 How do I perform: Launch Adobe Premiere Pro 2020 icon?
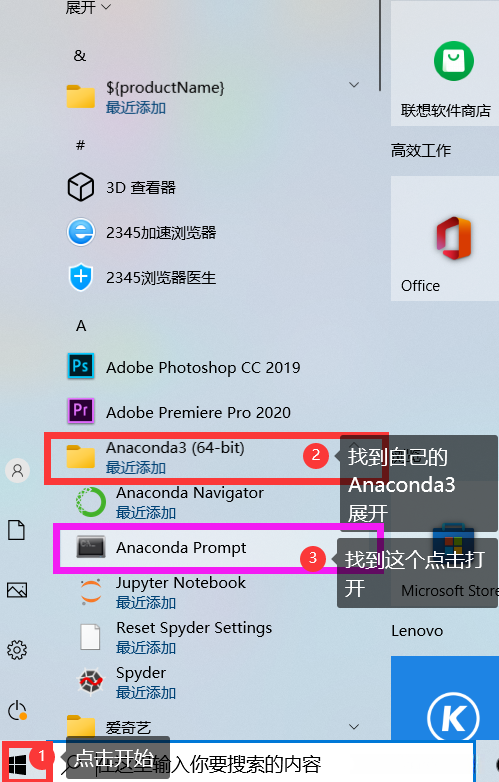(81, 411)
